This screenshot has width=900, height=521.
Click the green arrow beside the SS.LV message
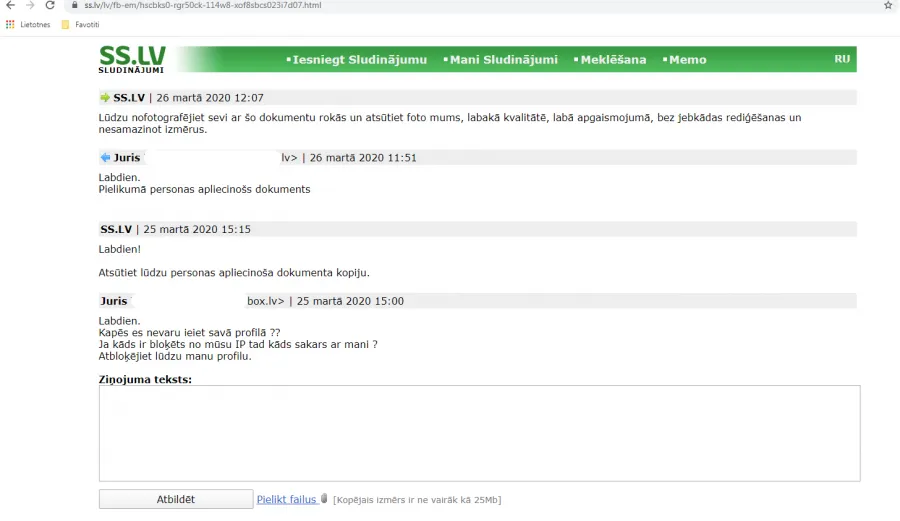pos(104,98)
